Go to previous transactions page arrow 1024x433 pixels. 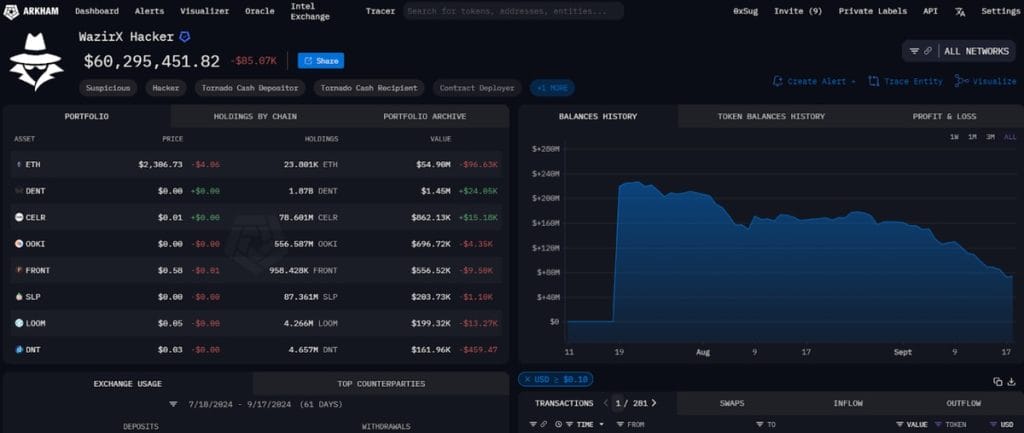pyautogui.click(x=605, y=404)
